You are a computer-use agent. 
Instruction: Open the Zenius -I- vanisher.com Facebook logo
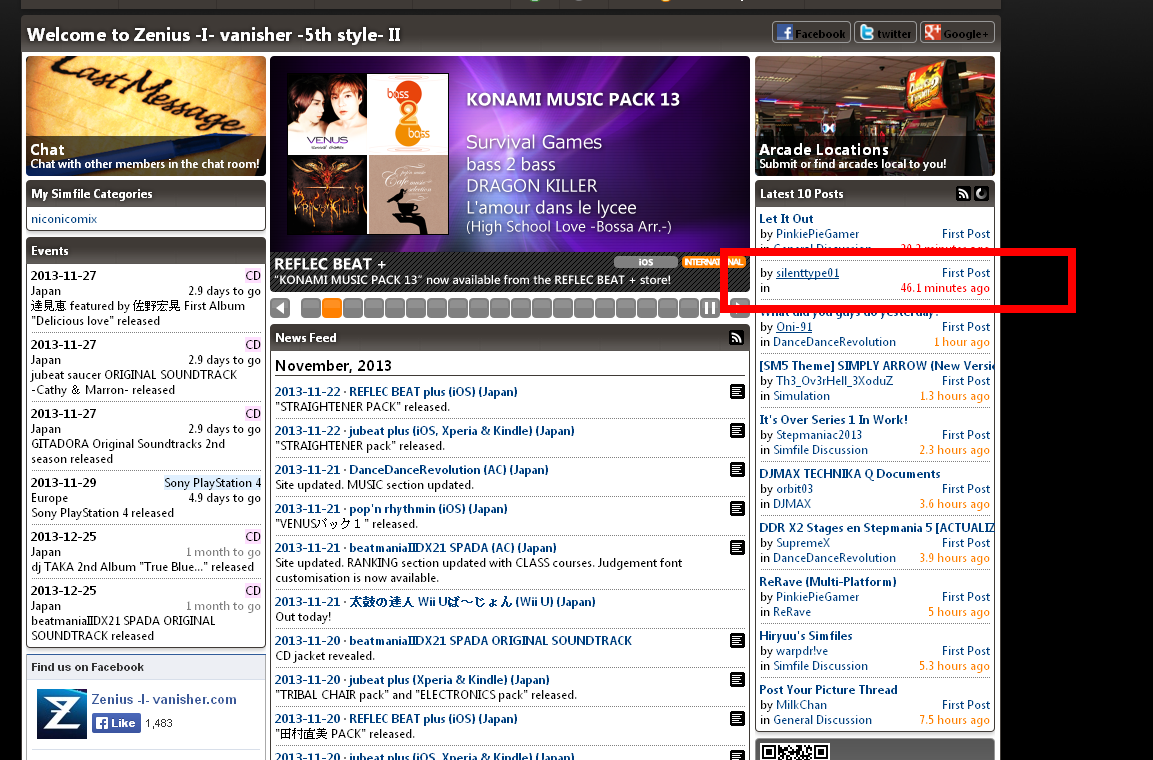click(62, 714)
